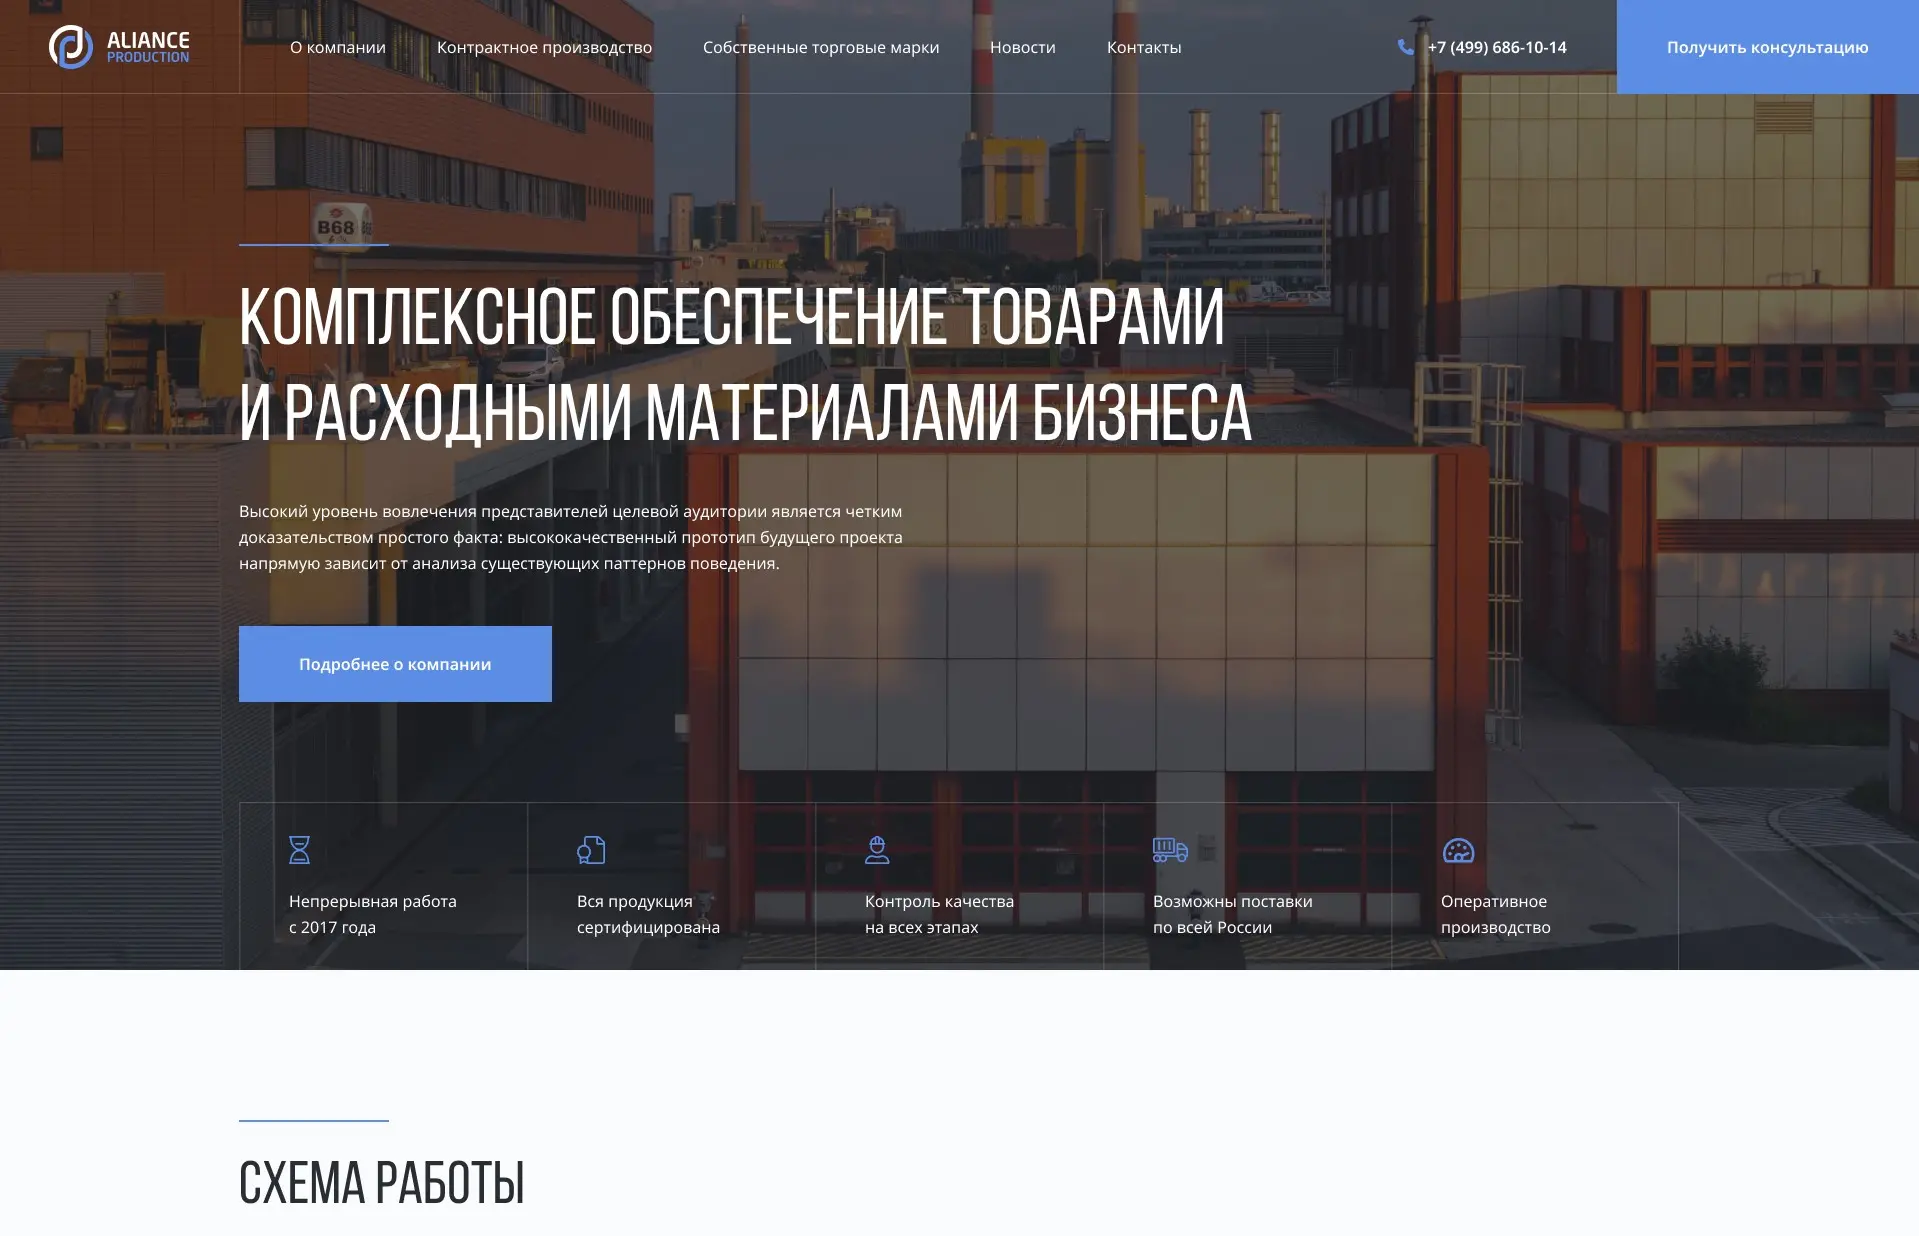The image size is (1919, 1236).
Task: Click the "Подробнее о компании" button
Action: click(x=395, y=664)
